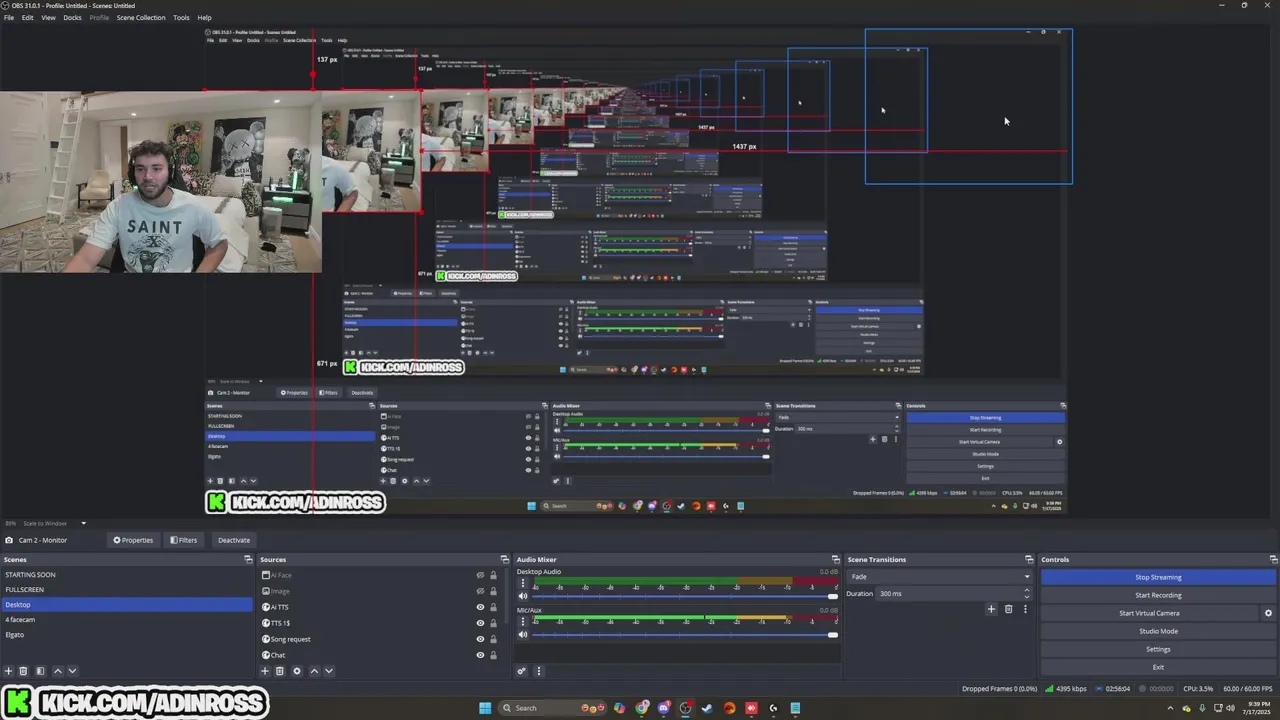Add a new scene with the plus icon
The width and height of the screenshot is (1280, 720).
[9, 671]
